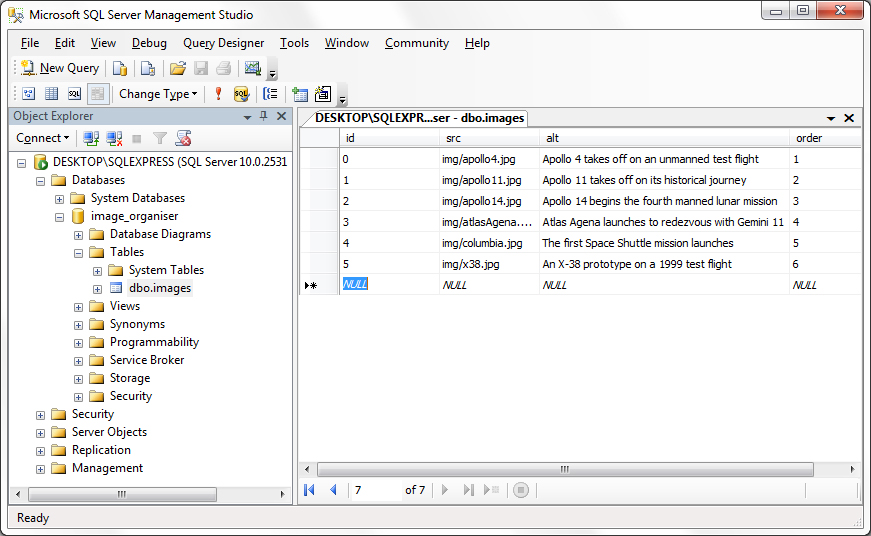Image resolution: width=871 pixels, height=536 pixels.
Task: Select the Service Broker tree item
Action: tap(147, 360)
